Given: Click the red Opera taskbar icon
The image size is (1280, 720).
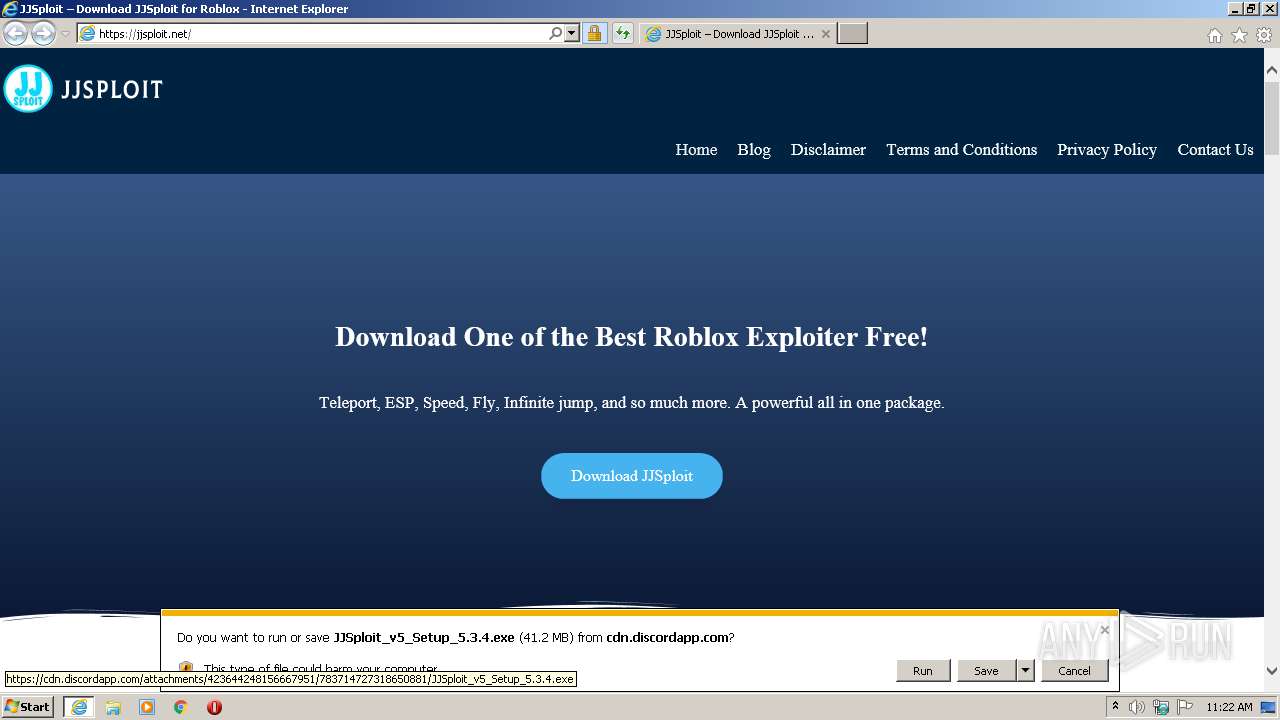Looking at the screenshot, I should [x=214, y=707].
